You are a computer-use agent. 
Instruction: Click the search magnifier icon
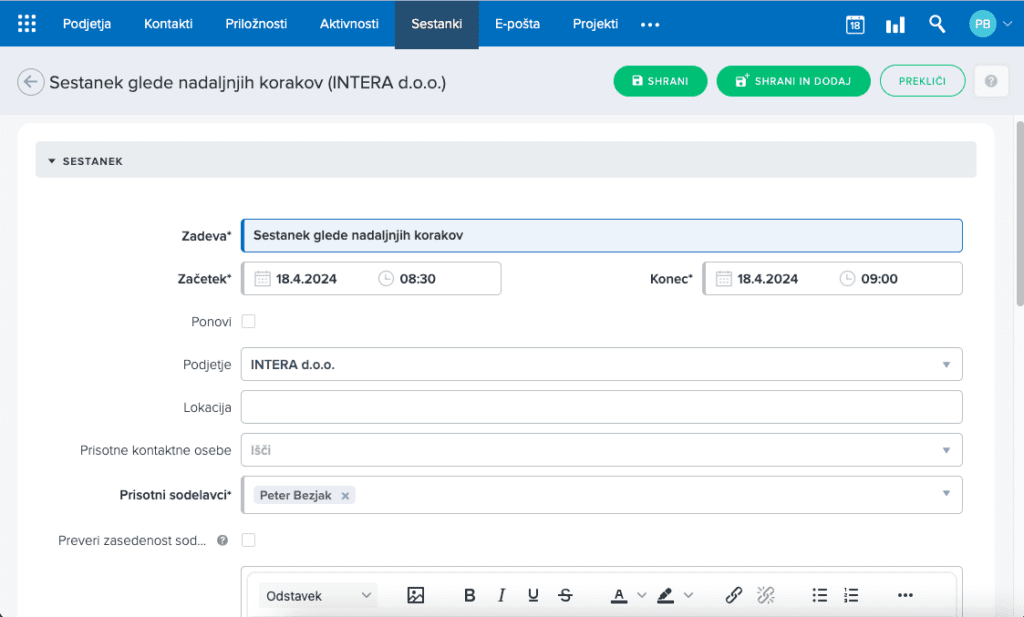937,24
